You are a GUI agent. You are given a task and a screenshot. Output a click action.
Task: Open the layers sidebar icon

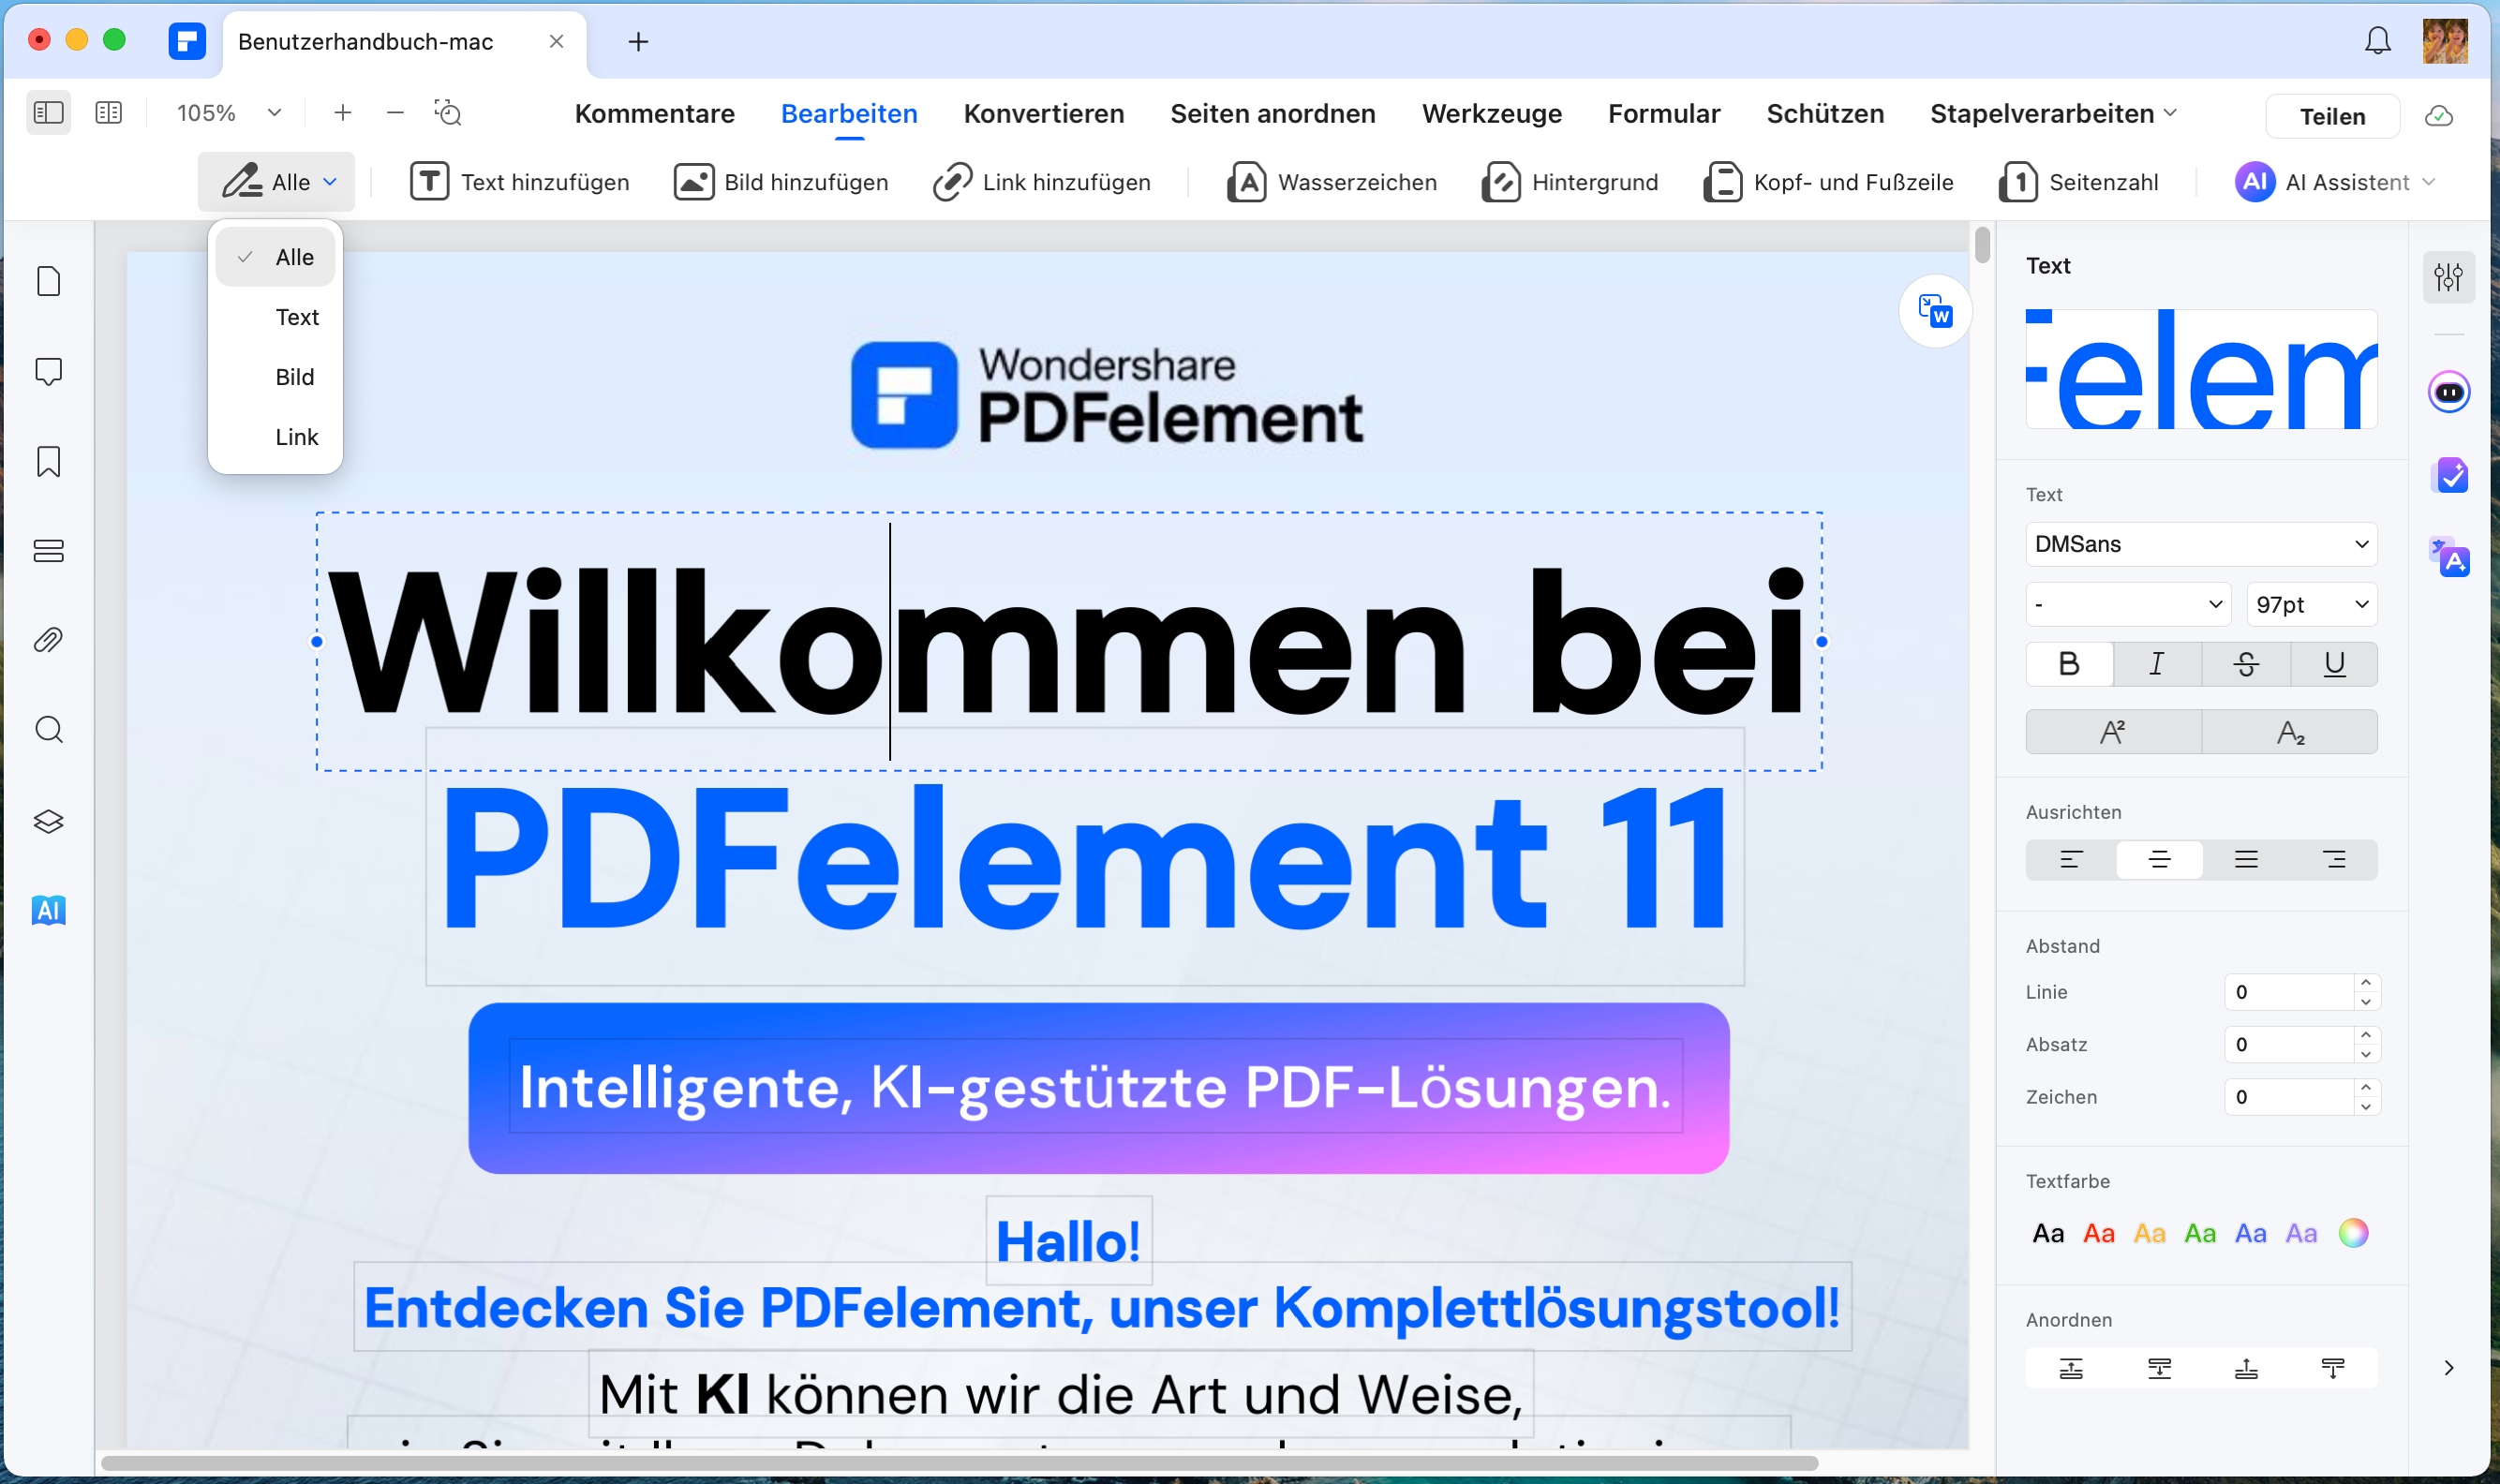coord(48,821)
